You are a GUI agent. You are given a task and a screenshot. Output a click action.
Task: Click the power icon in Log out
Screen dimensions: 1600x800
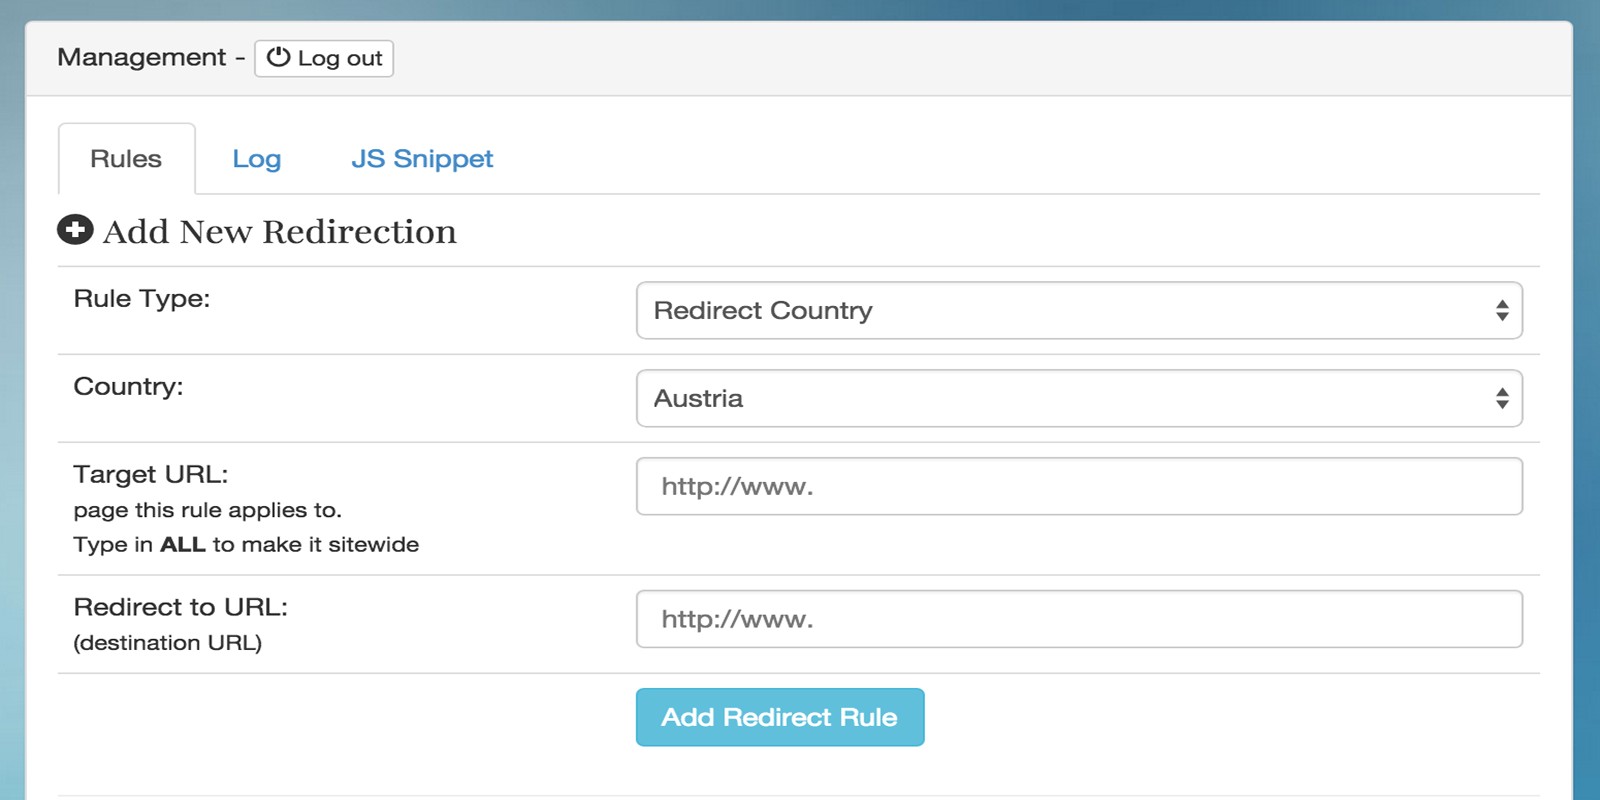click(x=278, y=58)
